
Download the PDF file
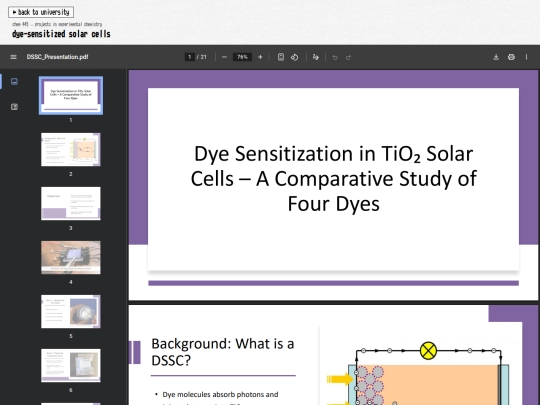[496, 57]
